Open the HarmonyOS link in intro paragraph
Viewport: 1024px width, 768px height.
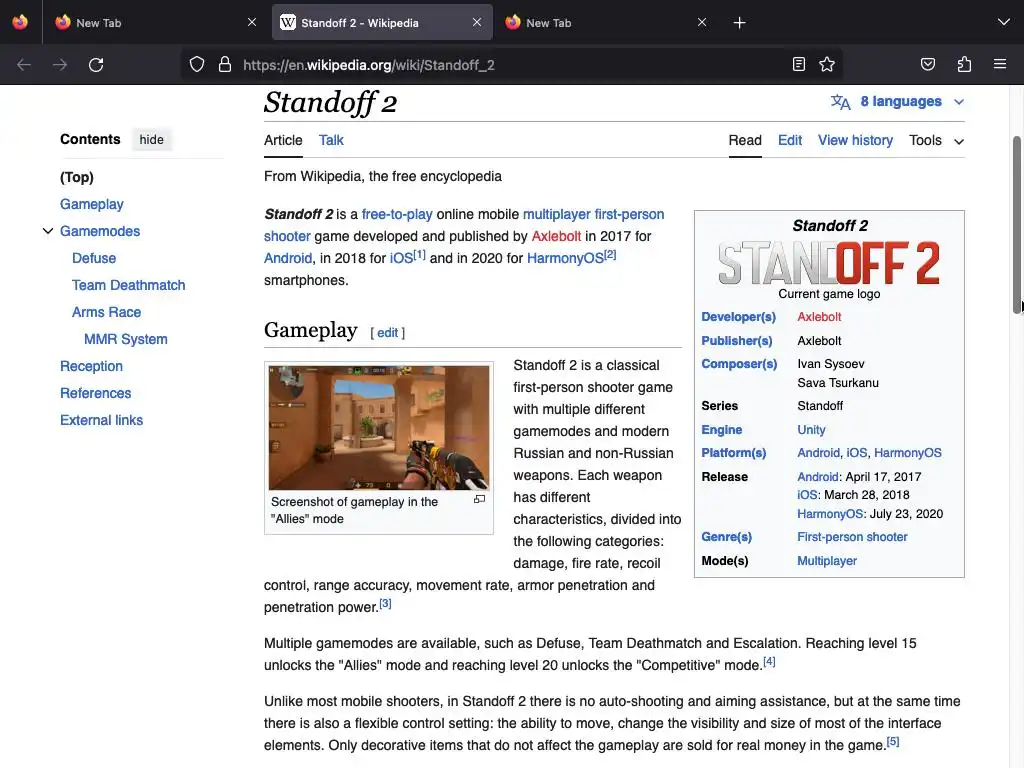point(565,259)
